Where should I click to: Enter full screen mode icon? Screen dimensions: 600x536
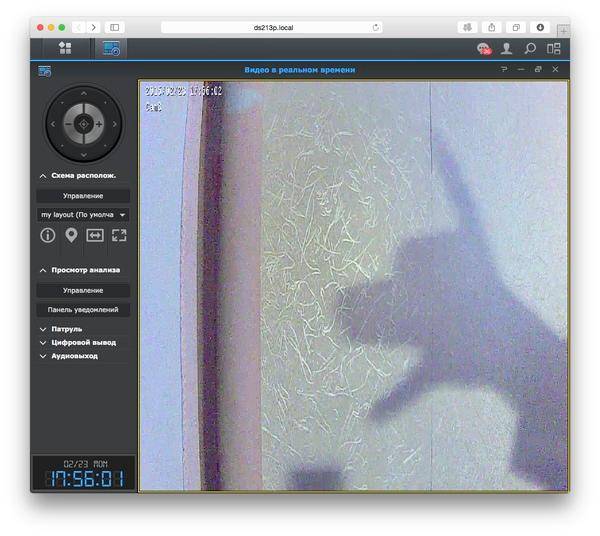pos(119,235)
